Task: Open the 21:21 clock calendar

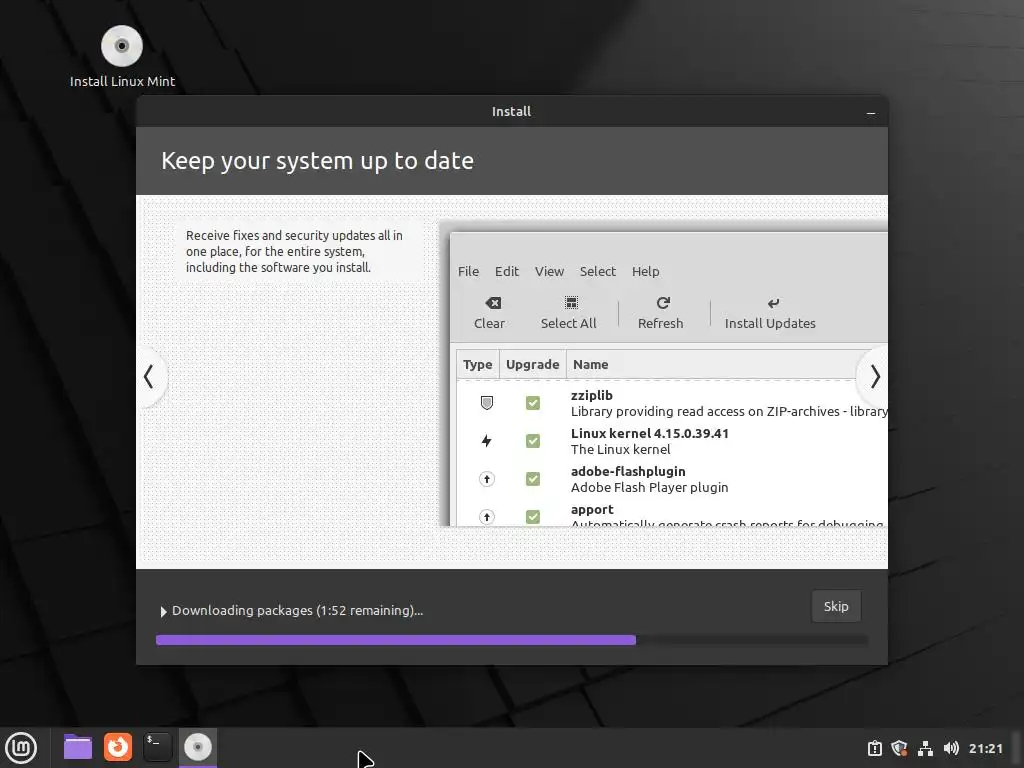Action: [985, 748]
